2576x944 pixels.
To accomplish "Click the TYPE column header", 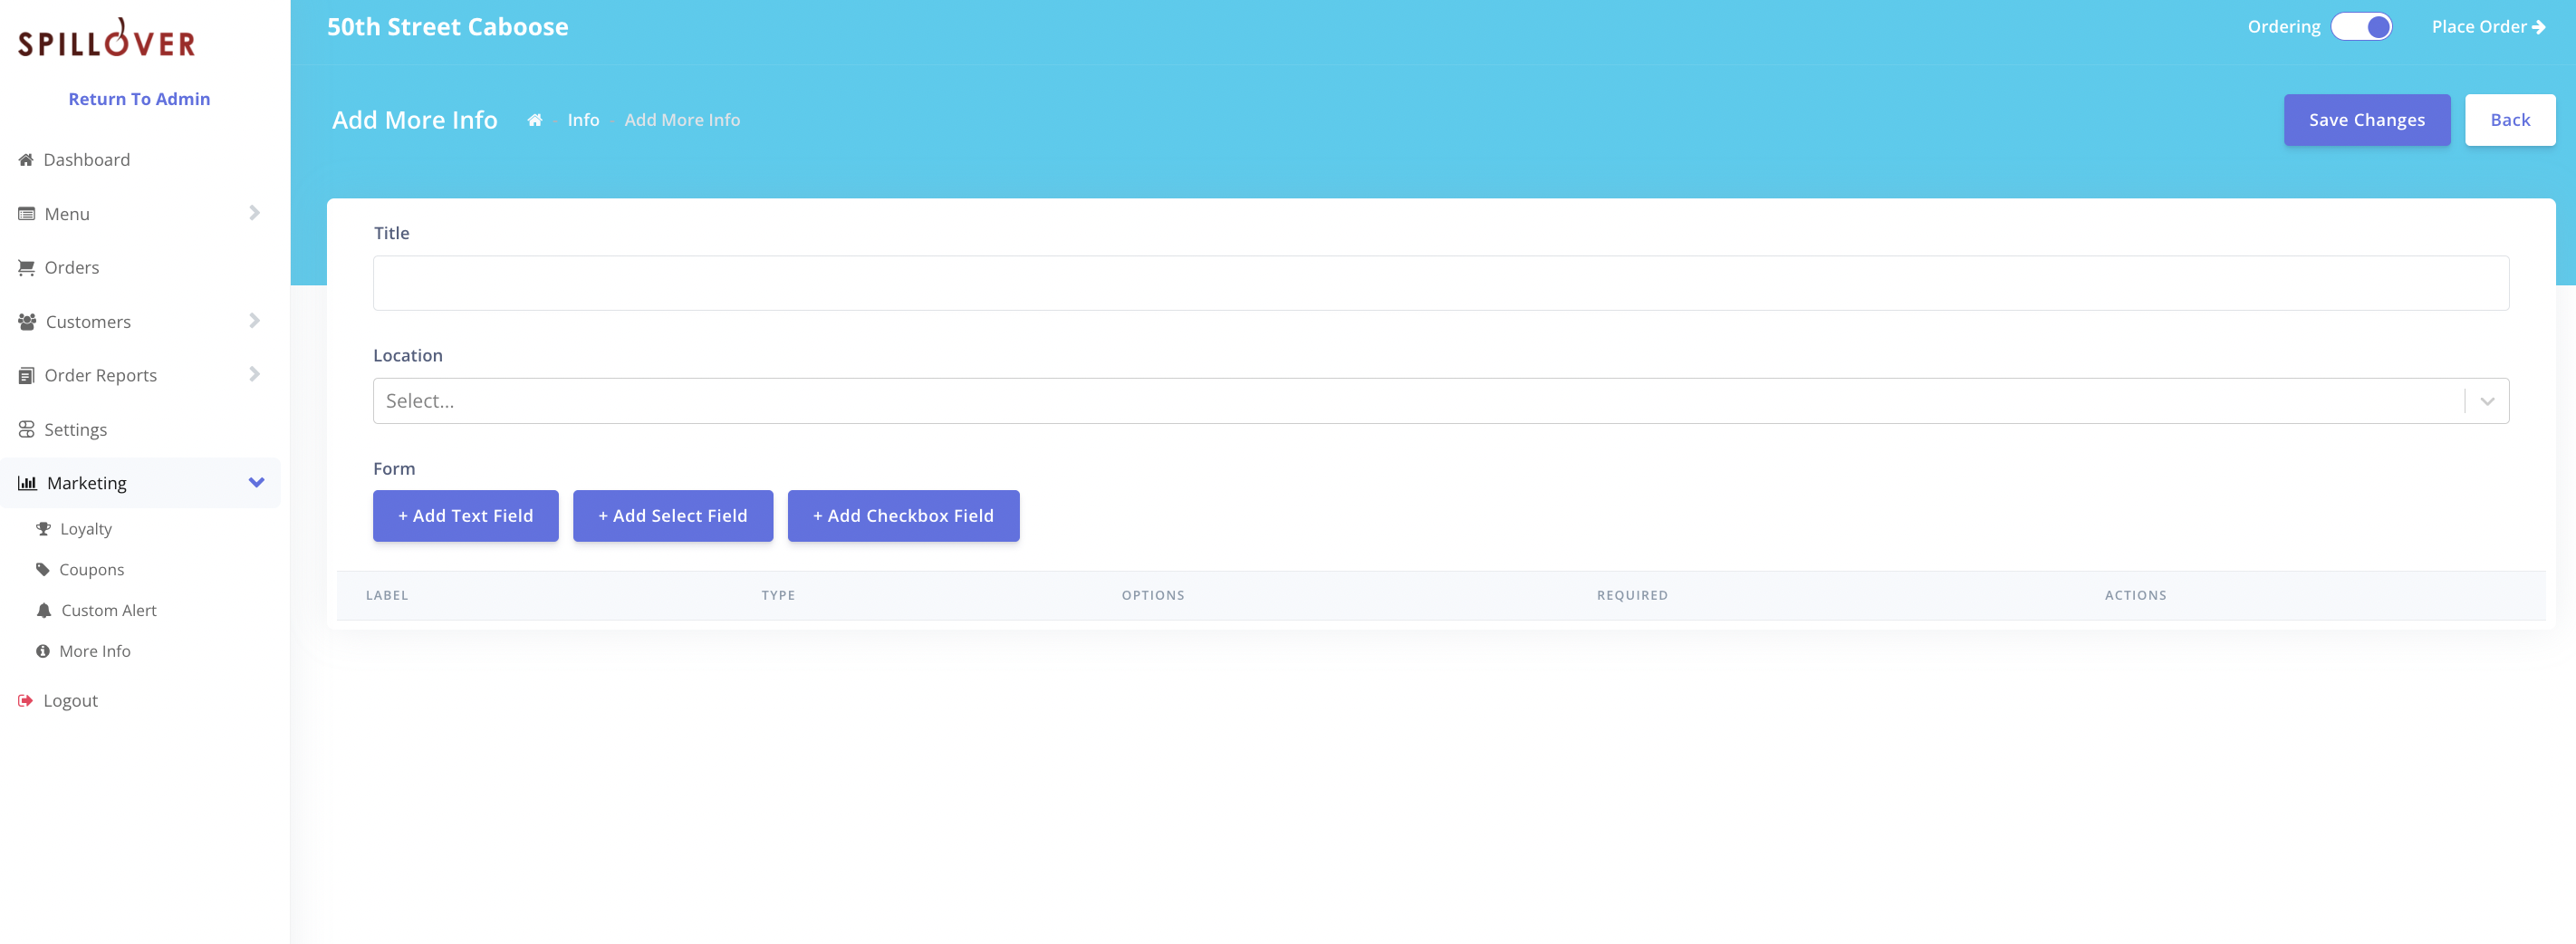I will pyautogui.click(x=778, y=595).
